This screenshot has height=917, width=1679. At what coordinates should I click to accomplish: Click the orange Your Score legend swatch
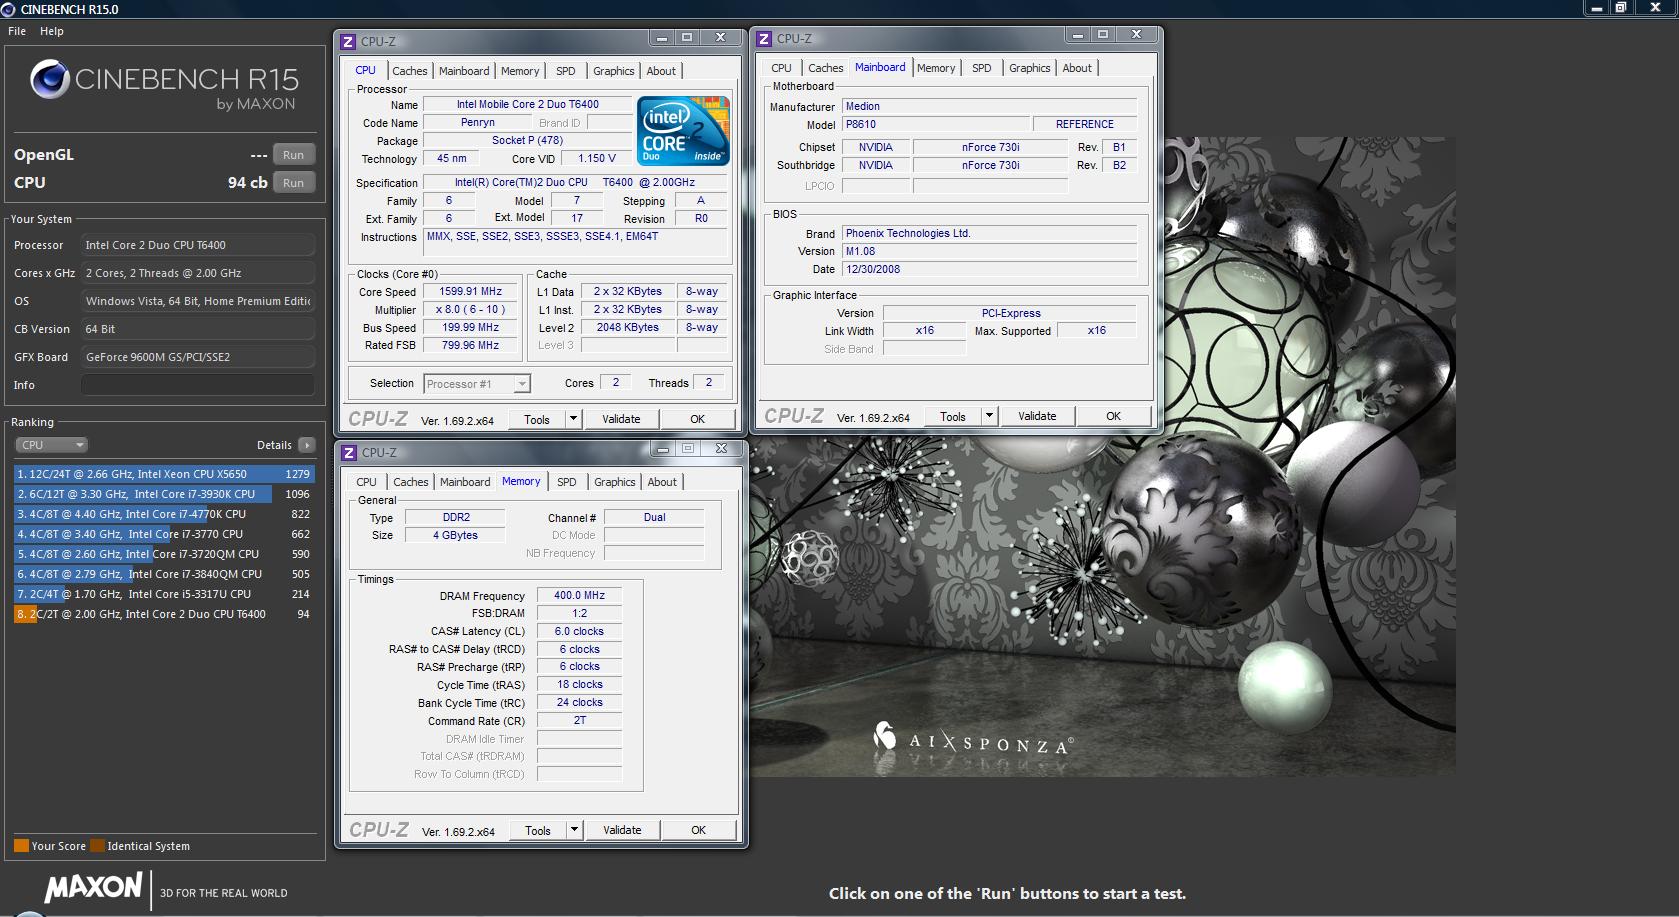[21, 846]
